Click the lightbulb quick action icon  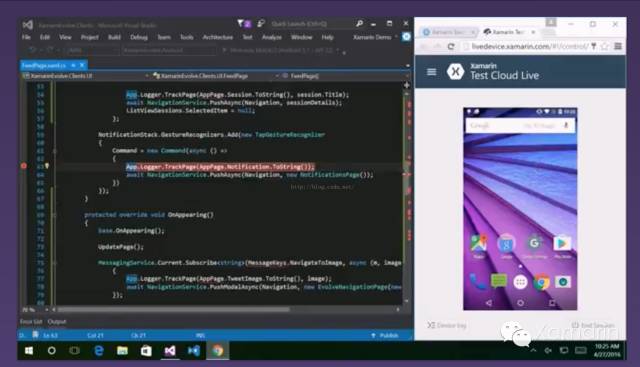click(x=47, y=166)
